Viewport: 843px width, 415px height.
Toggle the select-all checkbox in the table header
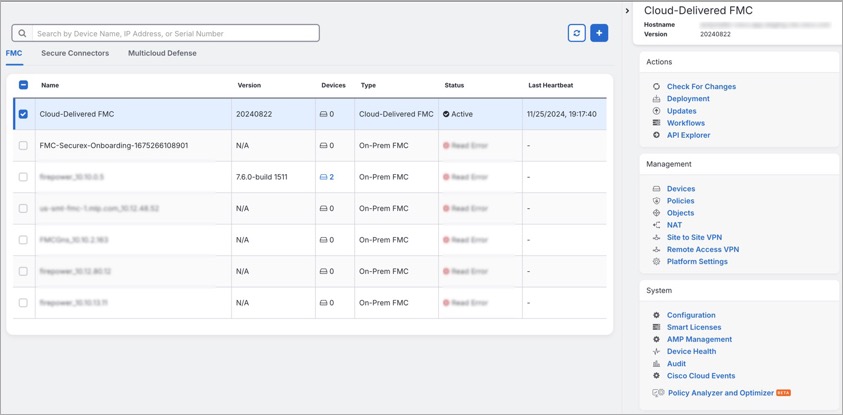[x=23, y=85]
